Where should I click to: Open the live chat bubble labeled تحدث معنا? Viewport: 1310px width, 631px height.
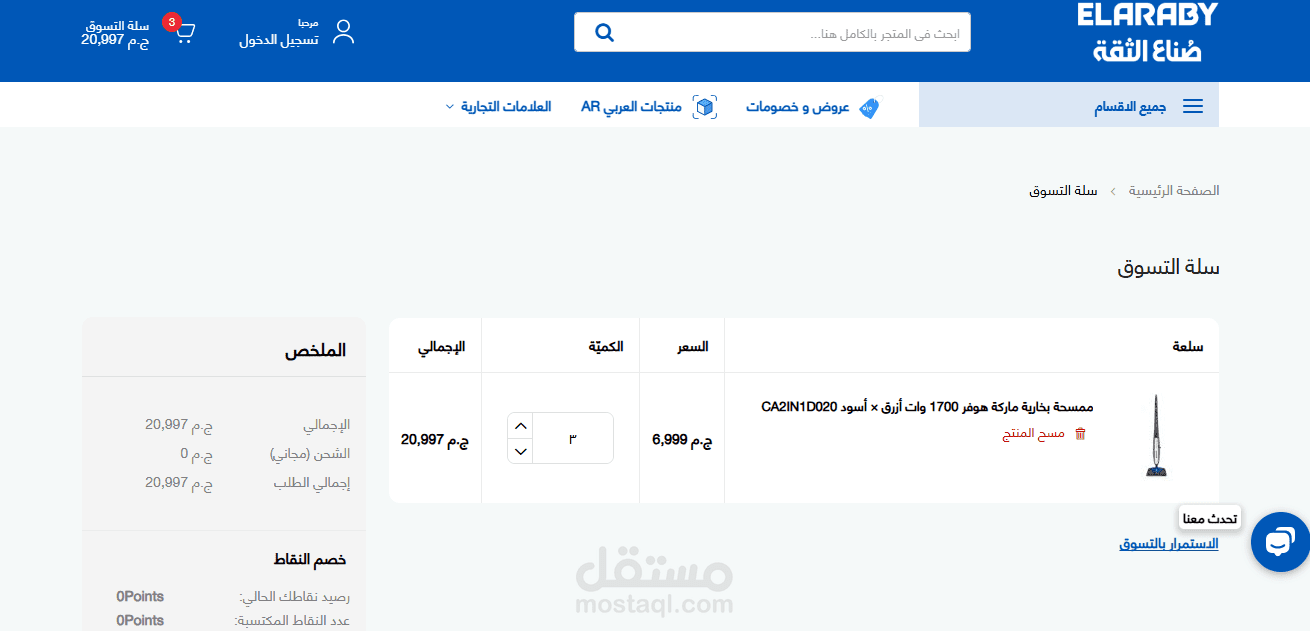click(1280, 542)
